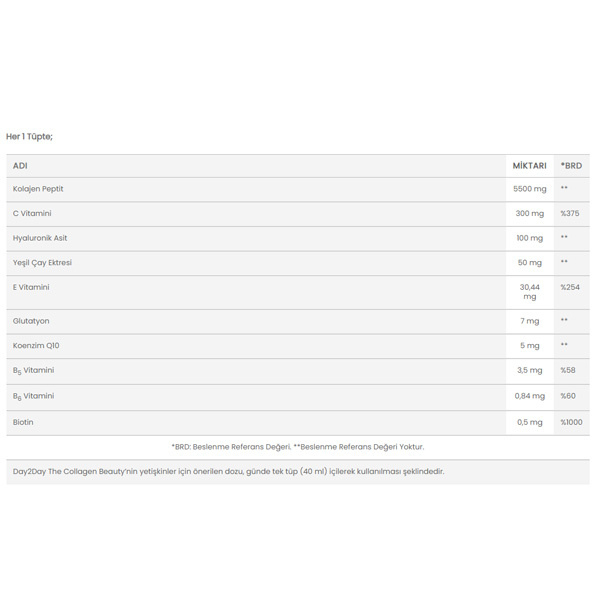Click the Her 1 Tüpte heading
The width and height of the screenshot is (600, 600).
tap(29, 137)
